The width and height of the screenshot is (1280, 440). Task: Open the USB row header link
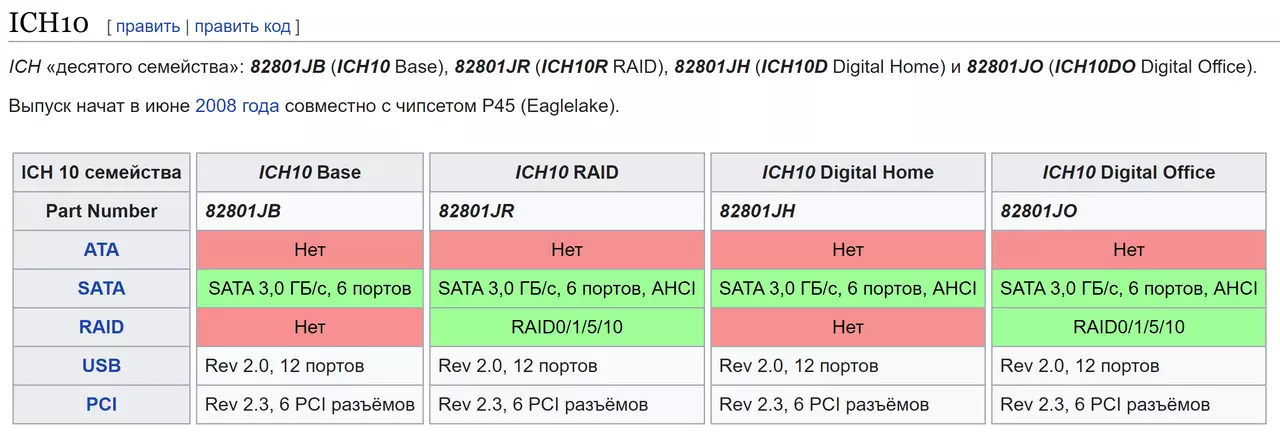click(102, 366)
